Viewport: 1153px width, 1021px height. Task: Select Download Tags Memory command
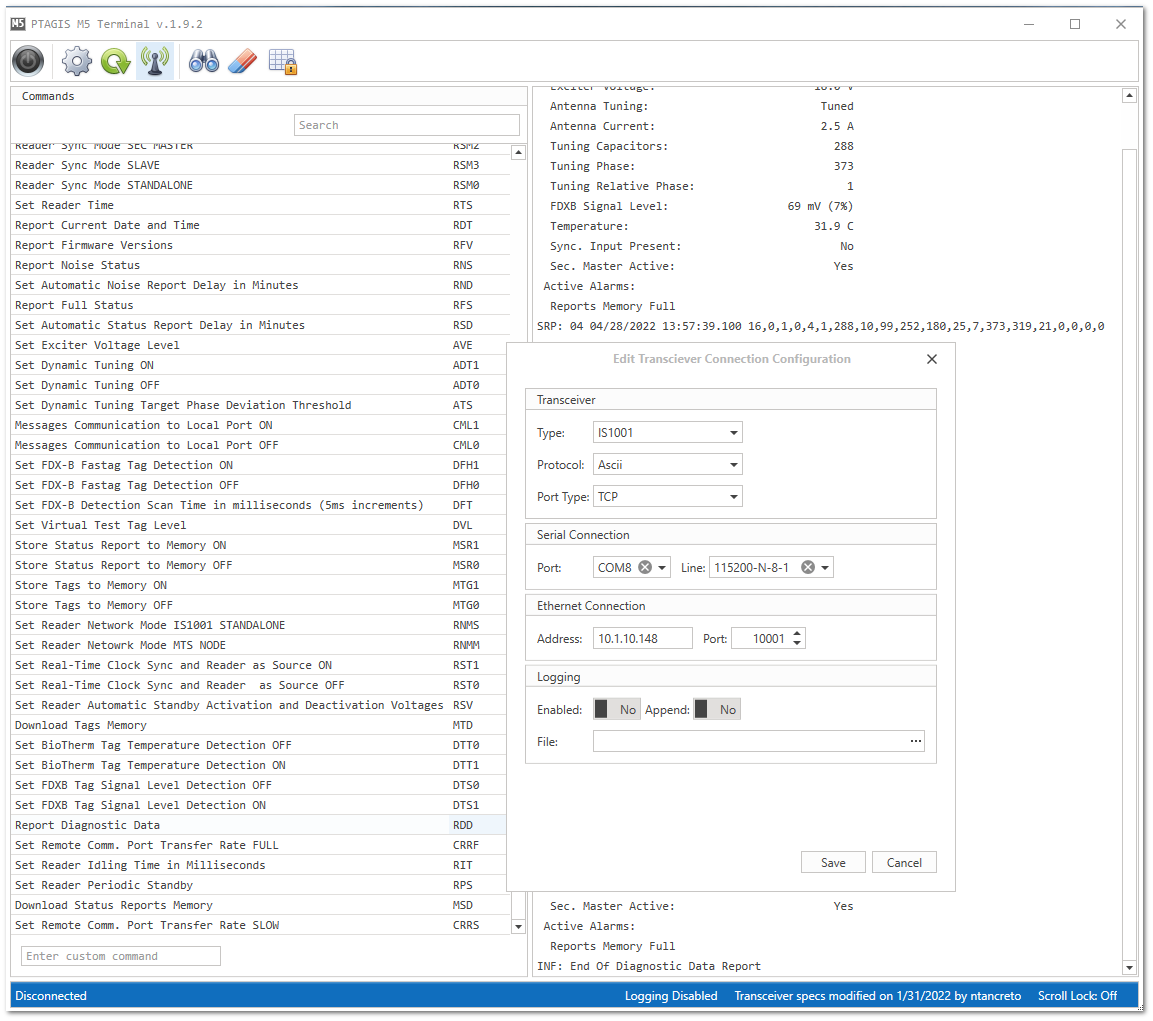259,725
